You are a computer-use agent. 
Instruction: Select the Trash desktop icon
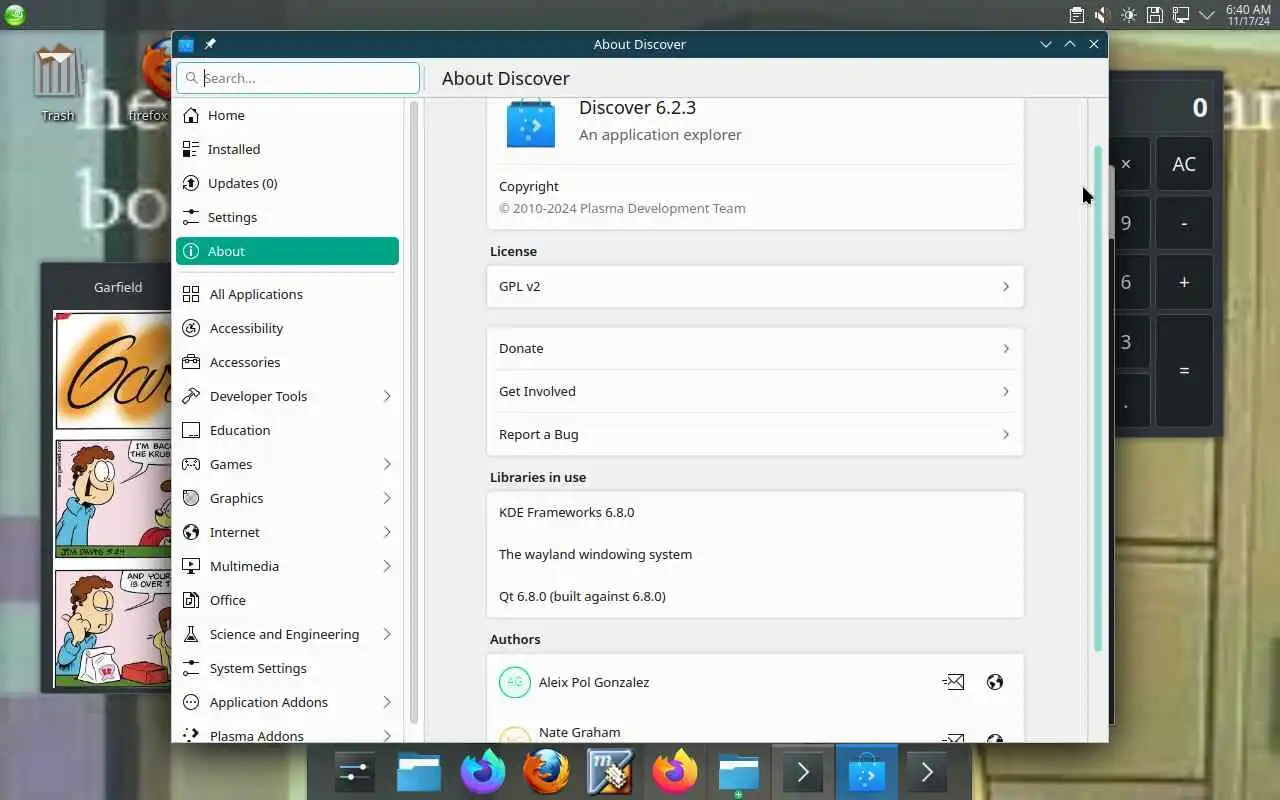(57, 83)
